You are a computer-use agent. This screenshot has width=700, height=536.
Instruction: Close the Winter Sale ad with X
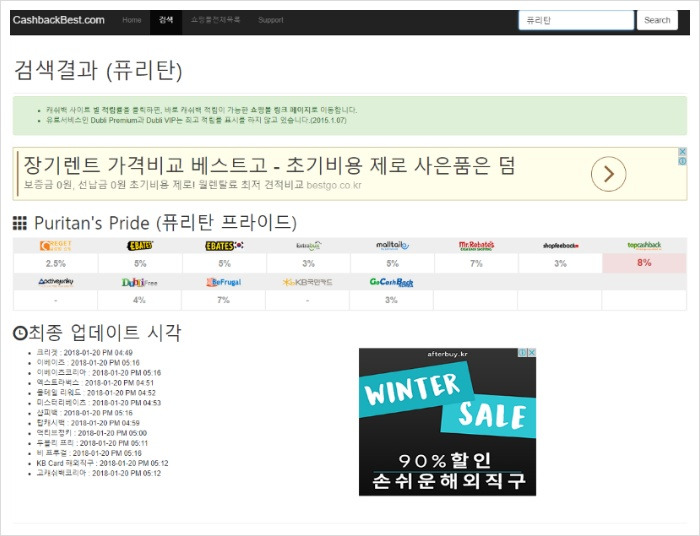pyautogui.click(x=532, y=353)
